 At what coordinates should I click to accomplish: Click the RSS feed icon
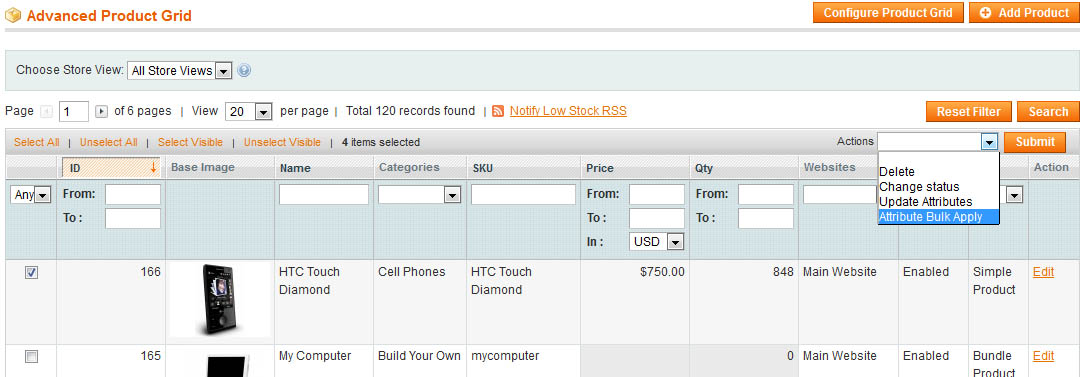pos(498,111)
